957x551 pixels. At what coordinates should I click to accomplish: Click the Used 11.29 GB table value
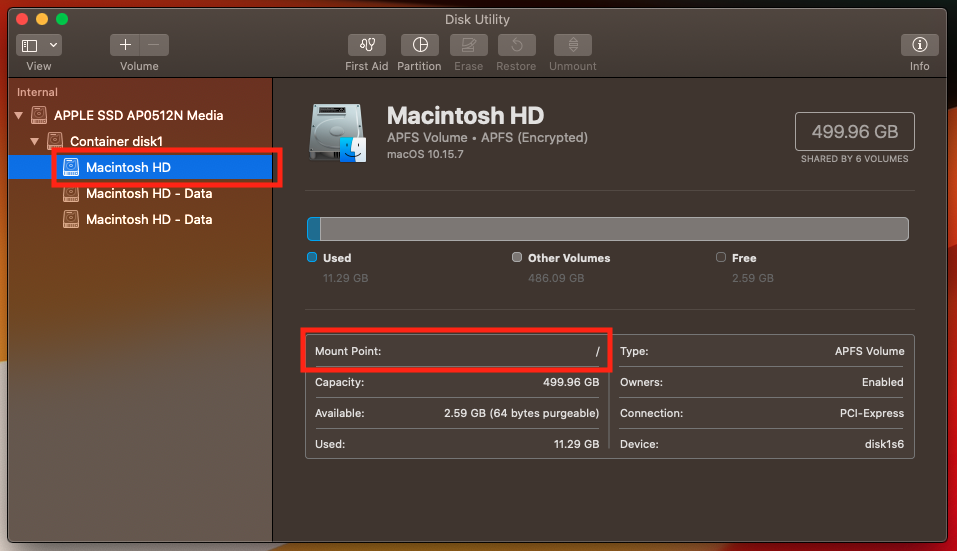pyautogui.click(x=576, y=444)
